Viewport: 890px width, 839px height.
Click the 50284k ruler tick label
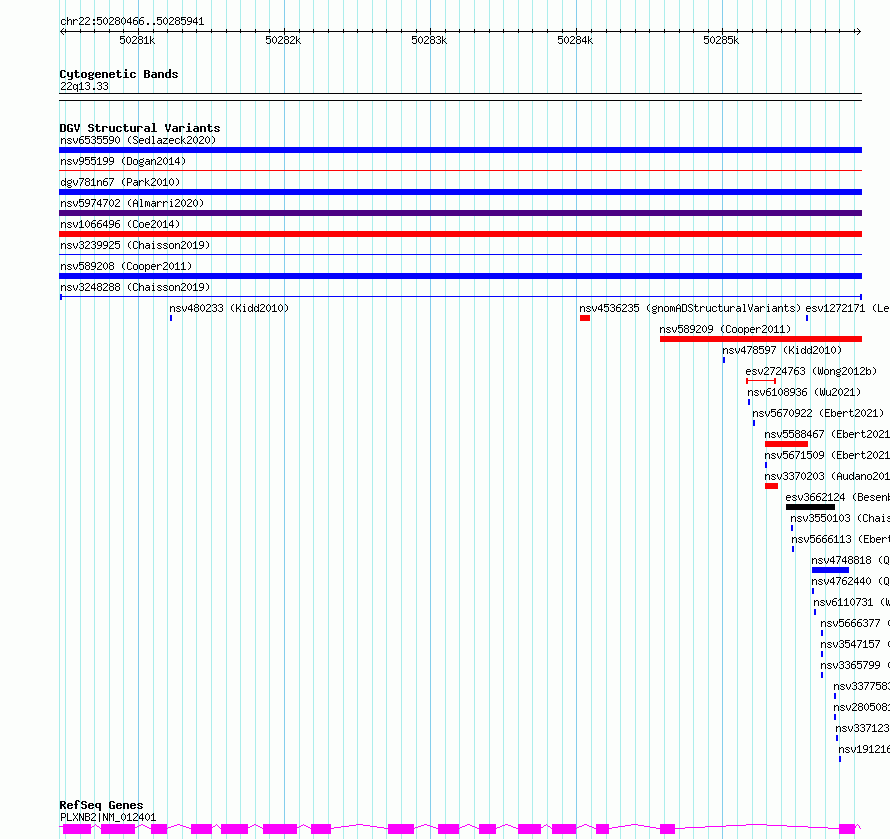[x=575, y=40]
